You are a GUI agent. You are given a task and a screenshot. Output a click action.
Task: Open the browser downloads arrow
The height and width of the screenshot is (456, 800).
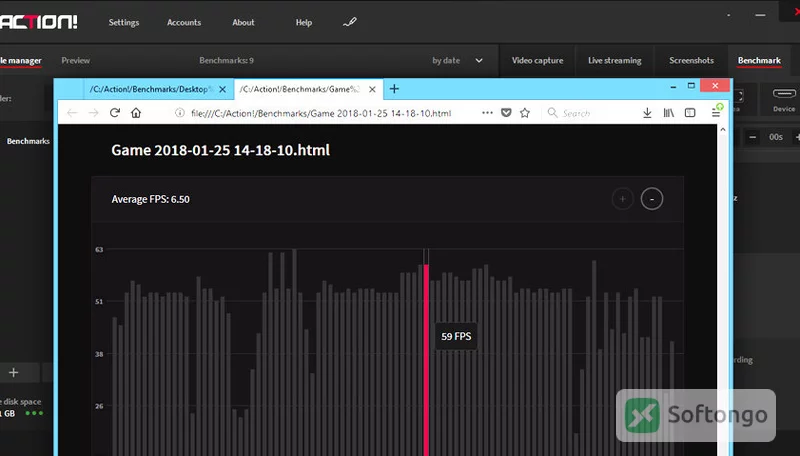(647, 113)
